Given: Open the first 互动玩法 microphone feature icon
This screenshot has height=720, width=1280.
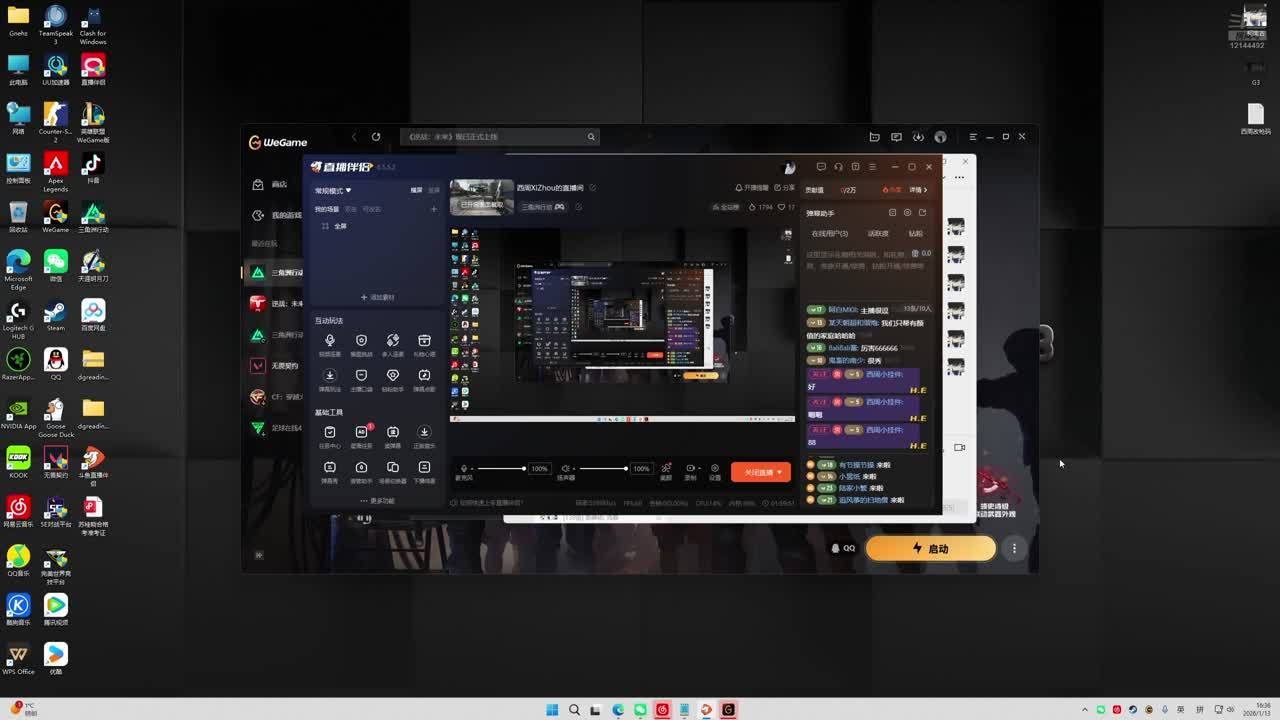Looking at the screenshot, I should (x=330, y=341).
